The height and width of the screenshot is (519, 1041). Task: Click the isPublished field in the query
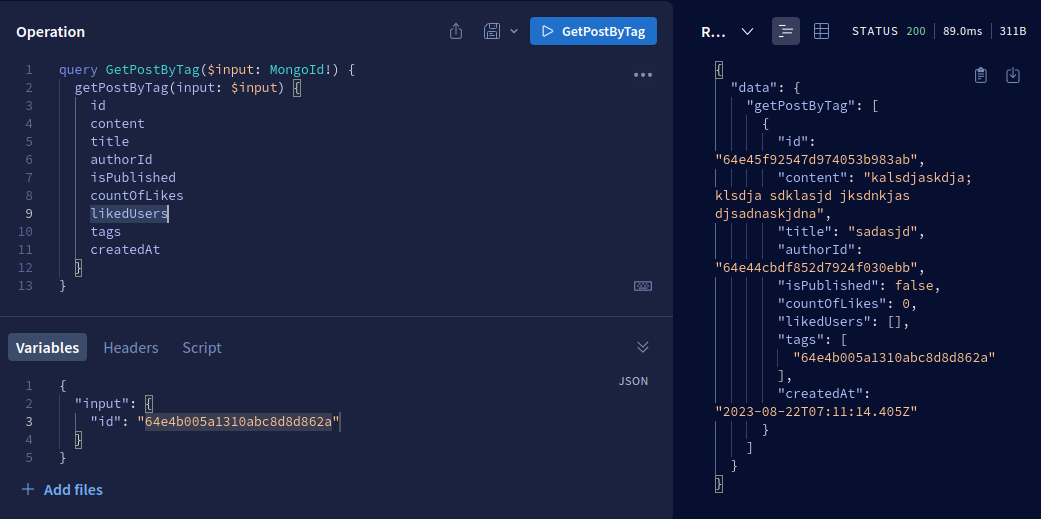[133, 178]
